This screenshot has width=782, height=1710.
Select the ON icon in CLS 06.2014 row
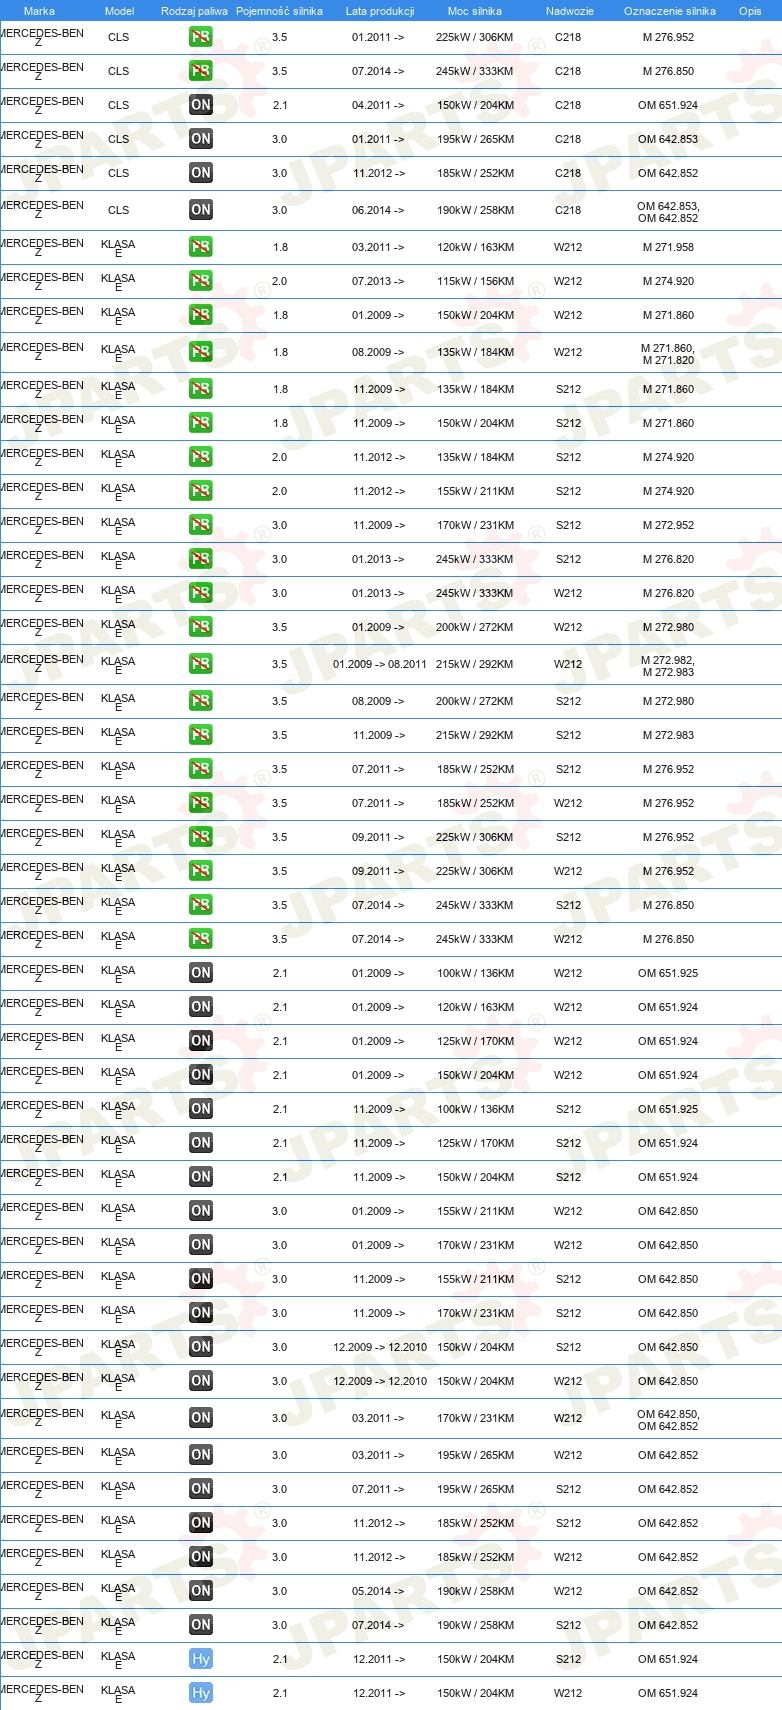(x=201, y=210)
